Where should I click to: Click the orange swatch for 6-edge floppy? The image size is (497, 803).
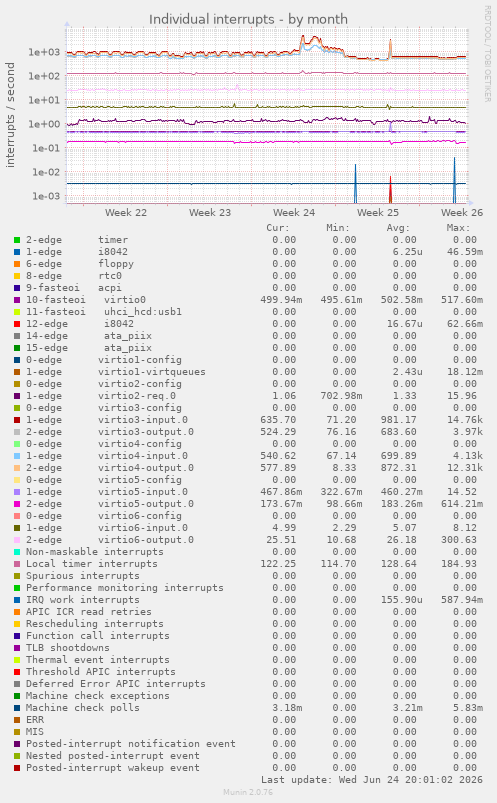[17, 264]
